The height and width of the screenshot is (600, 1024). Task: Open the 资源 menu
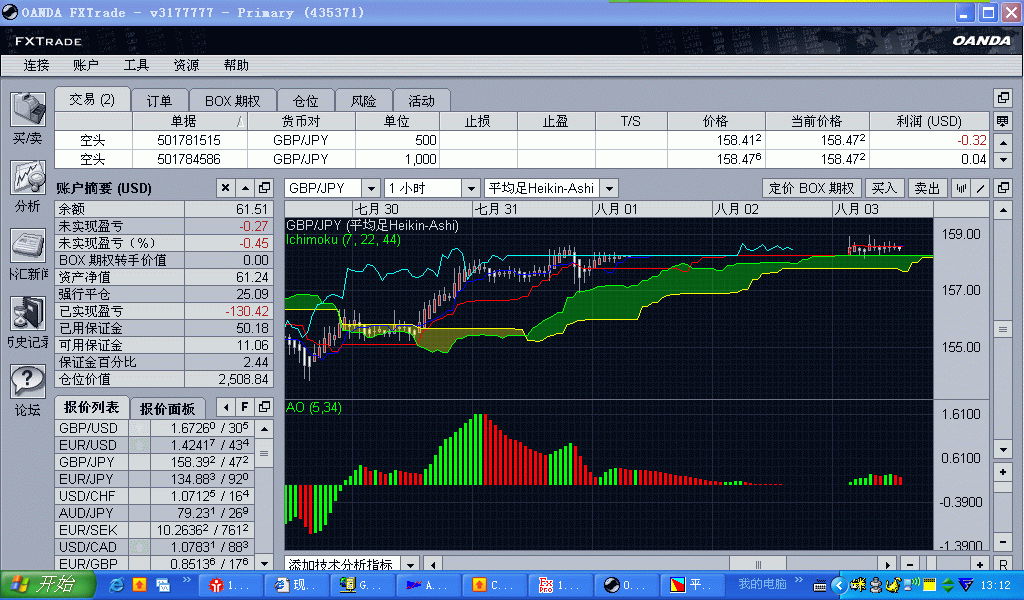pyautogui.click(x=186, y=65)
